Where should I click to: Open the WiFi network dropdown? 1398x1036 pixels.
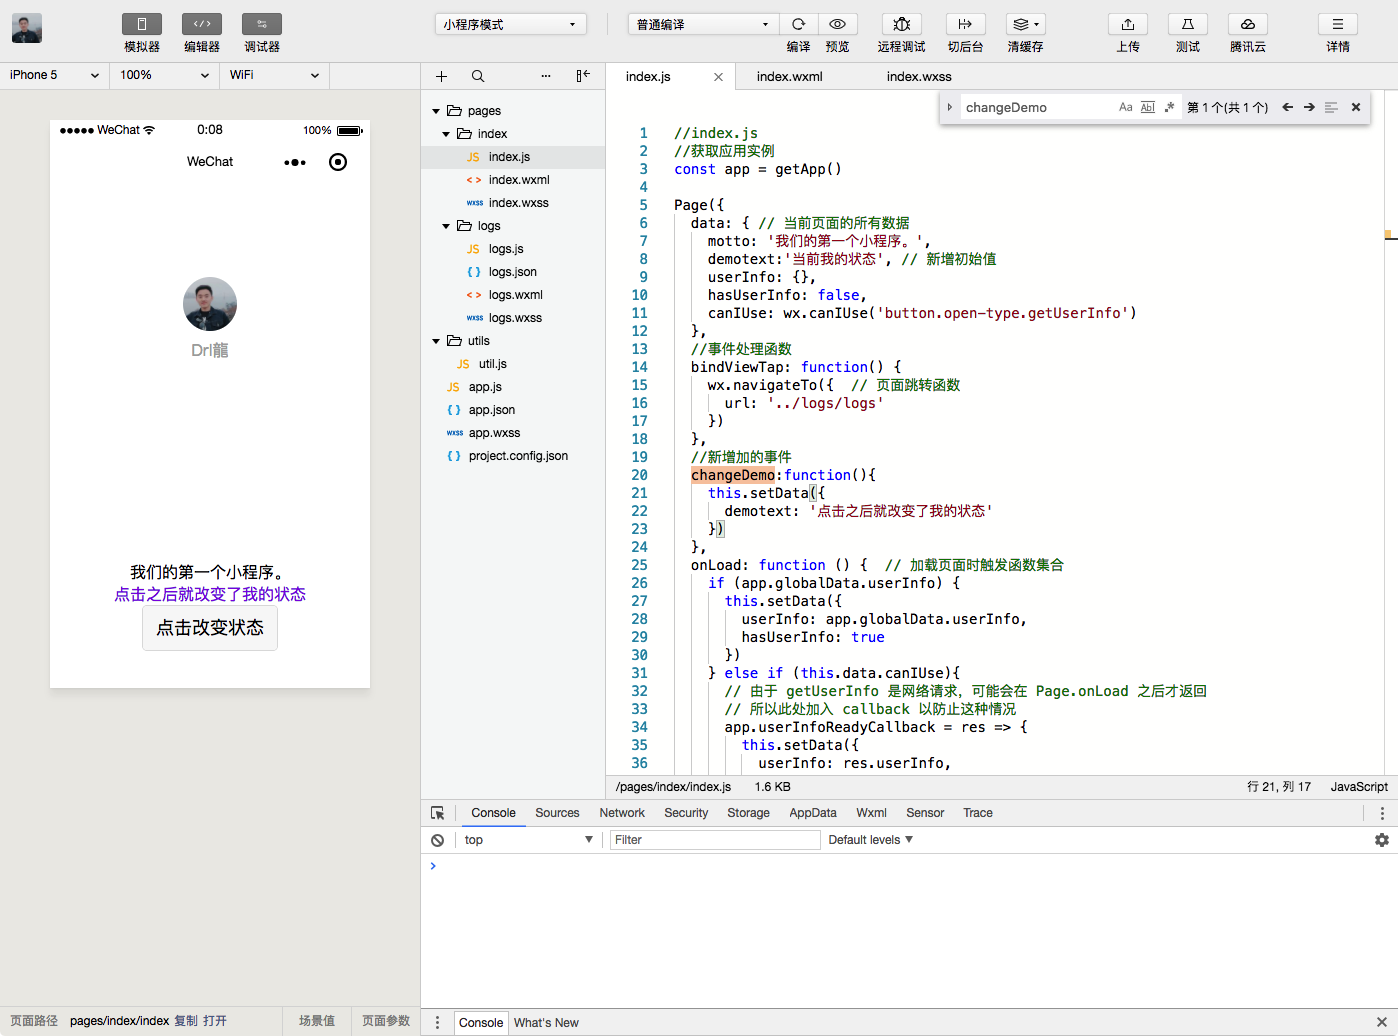[273, 75]
